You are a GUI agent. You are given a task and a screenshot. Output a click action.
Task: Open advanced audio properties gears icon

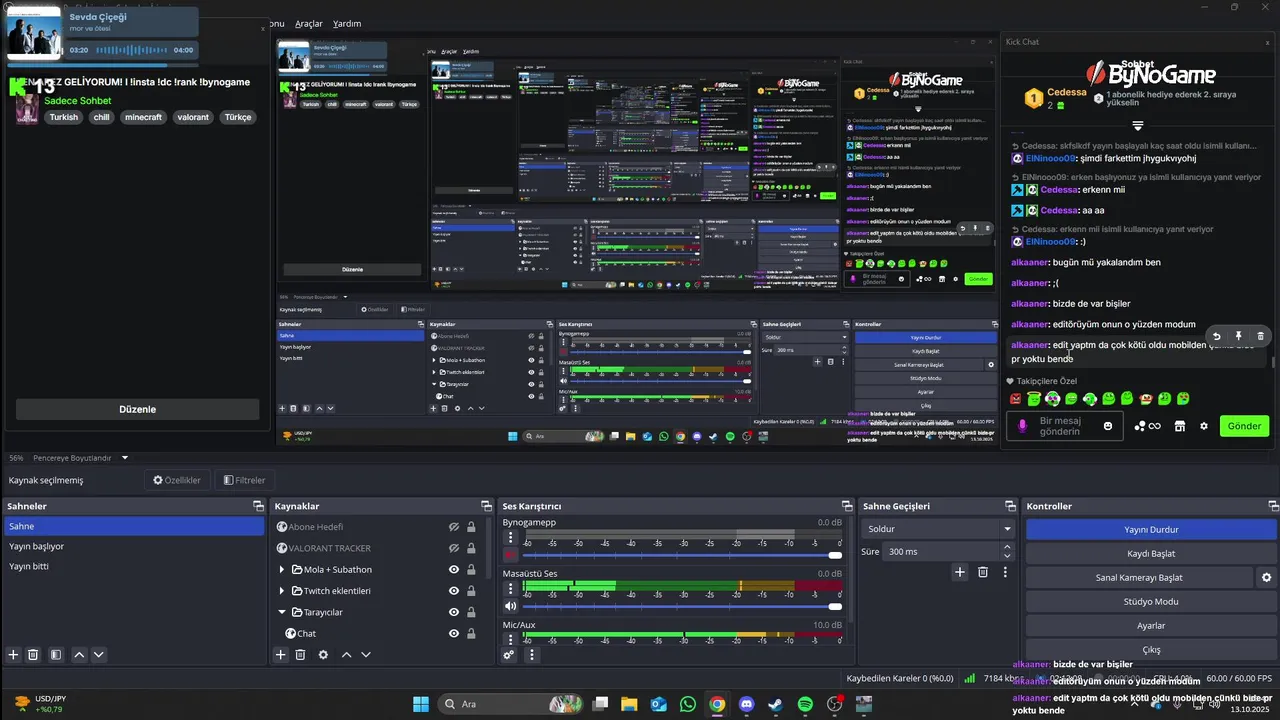click(x=509, y=655)
